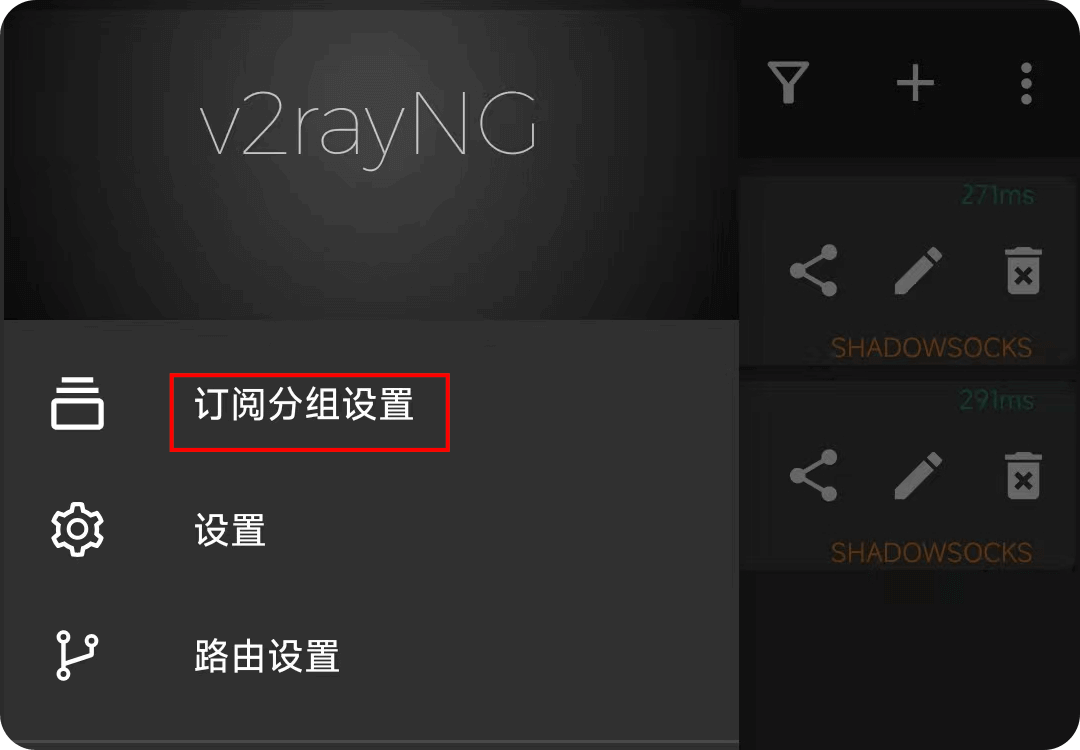Open the three-dot overflow menu
Viewport: 1080px width, 750px height.
tap(1026, 83)
